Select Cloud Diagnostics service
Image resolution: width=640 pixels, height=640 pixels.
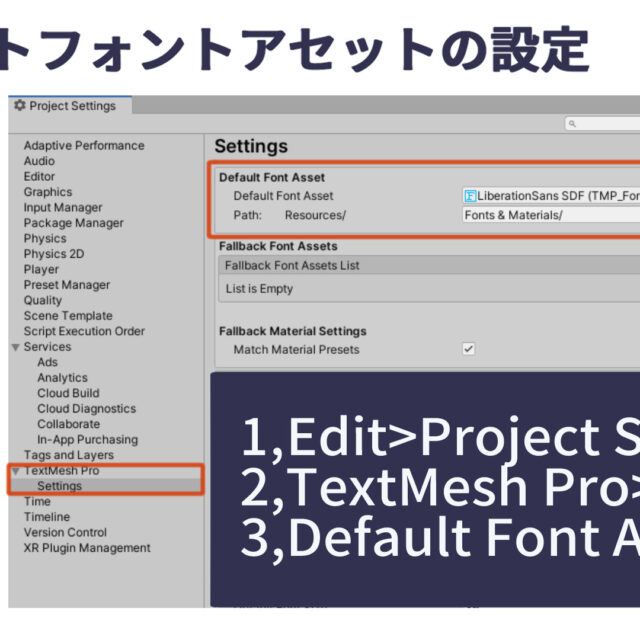click(x=87, y=409)
